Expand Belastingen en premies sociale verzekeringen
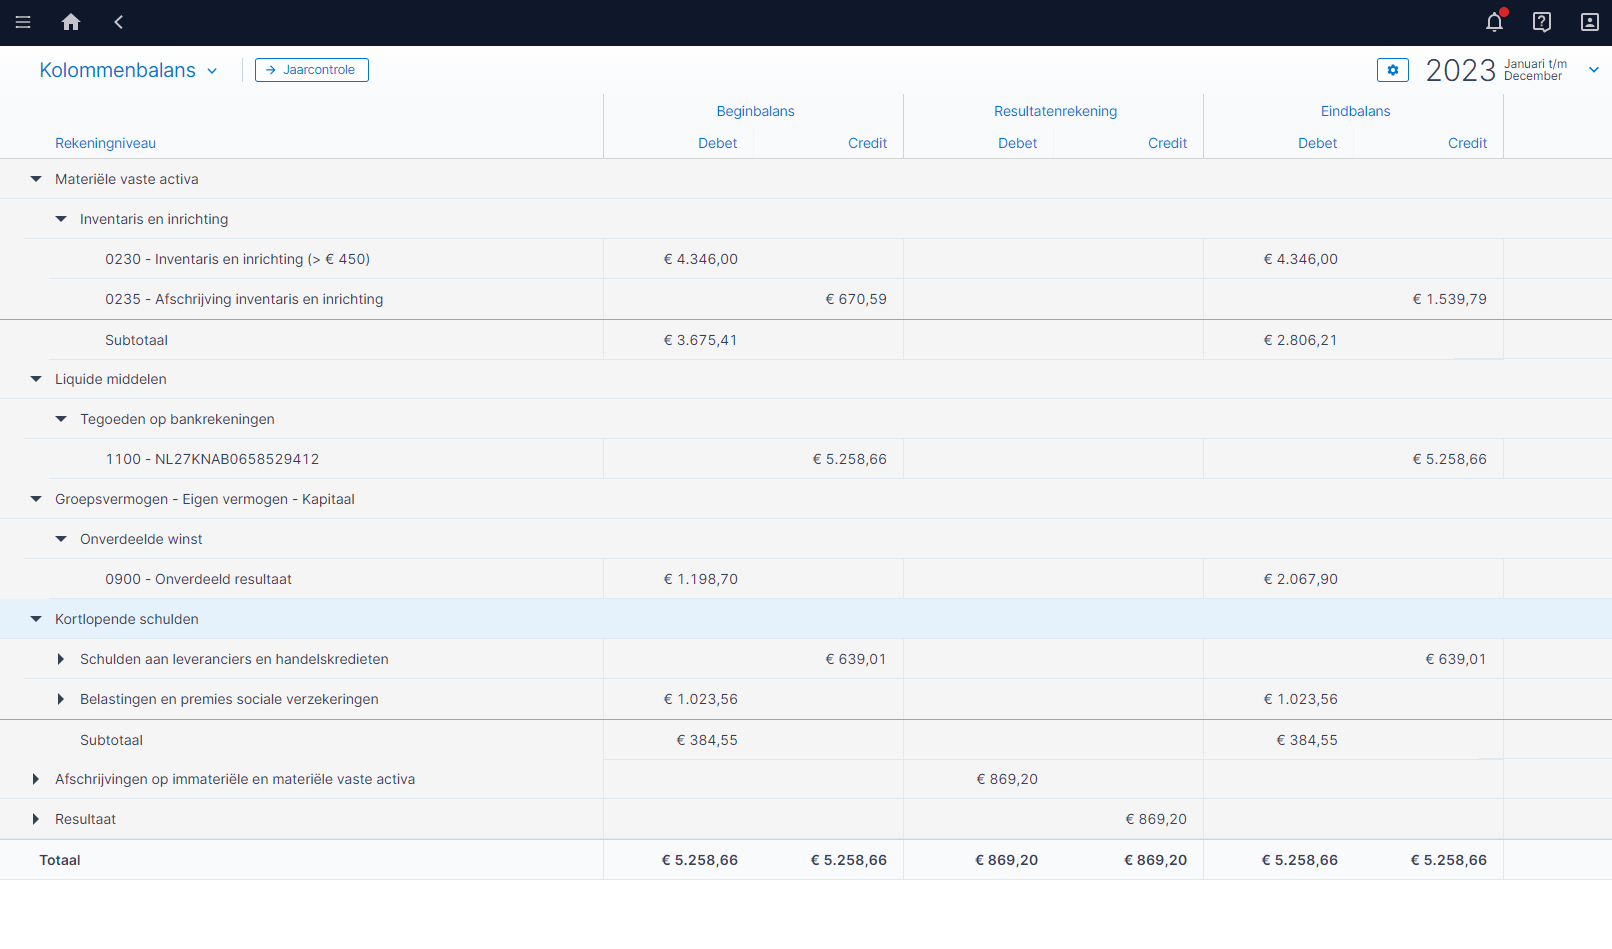The width and height of the screenshot is (1612, 949). [61, 699]
